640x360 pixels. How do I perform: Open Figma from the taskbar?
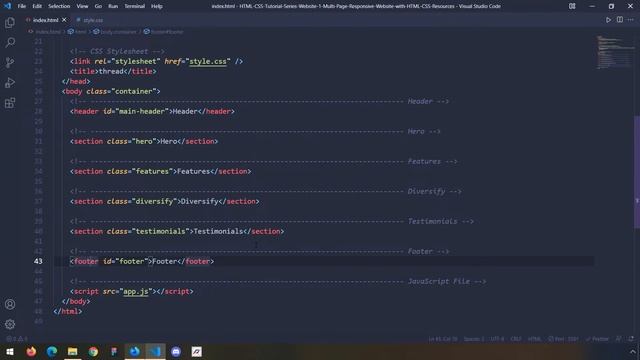tap(114, 351)
